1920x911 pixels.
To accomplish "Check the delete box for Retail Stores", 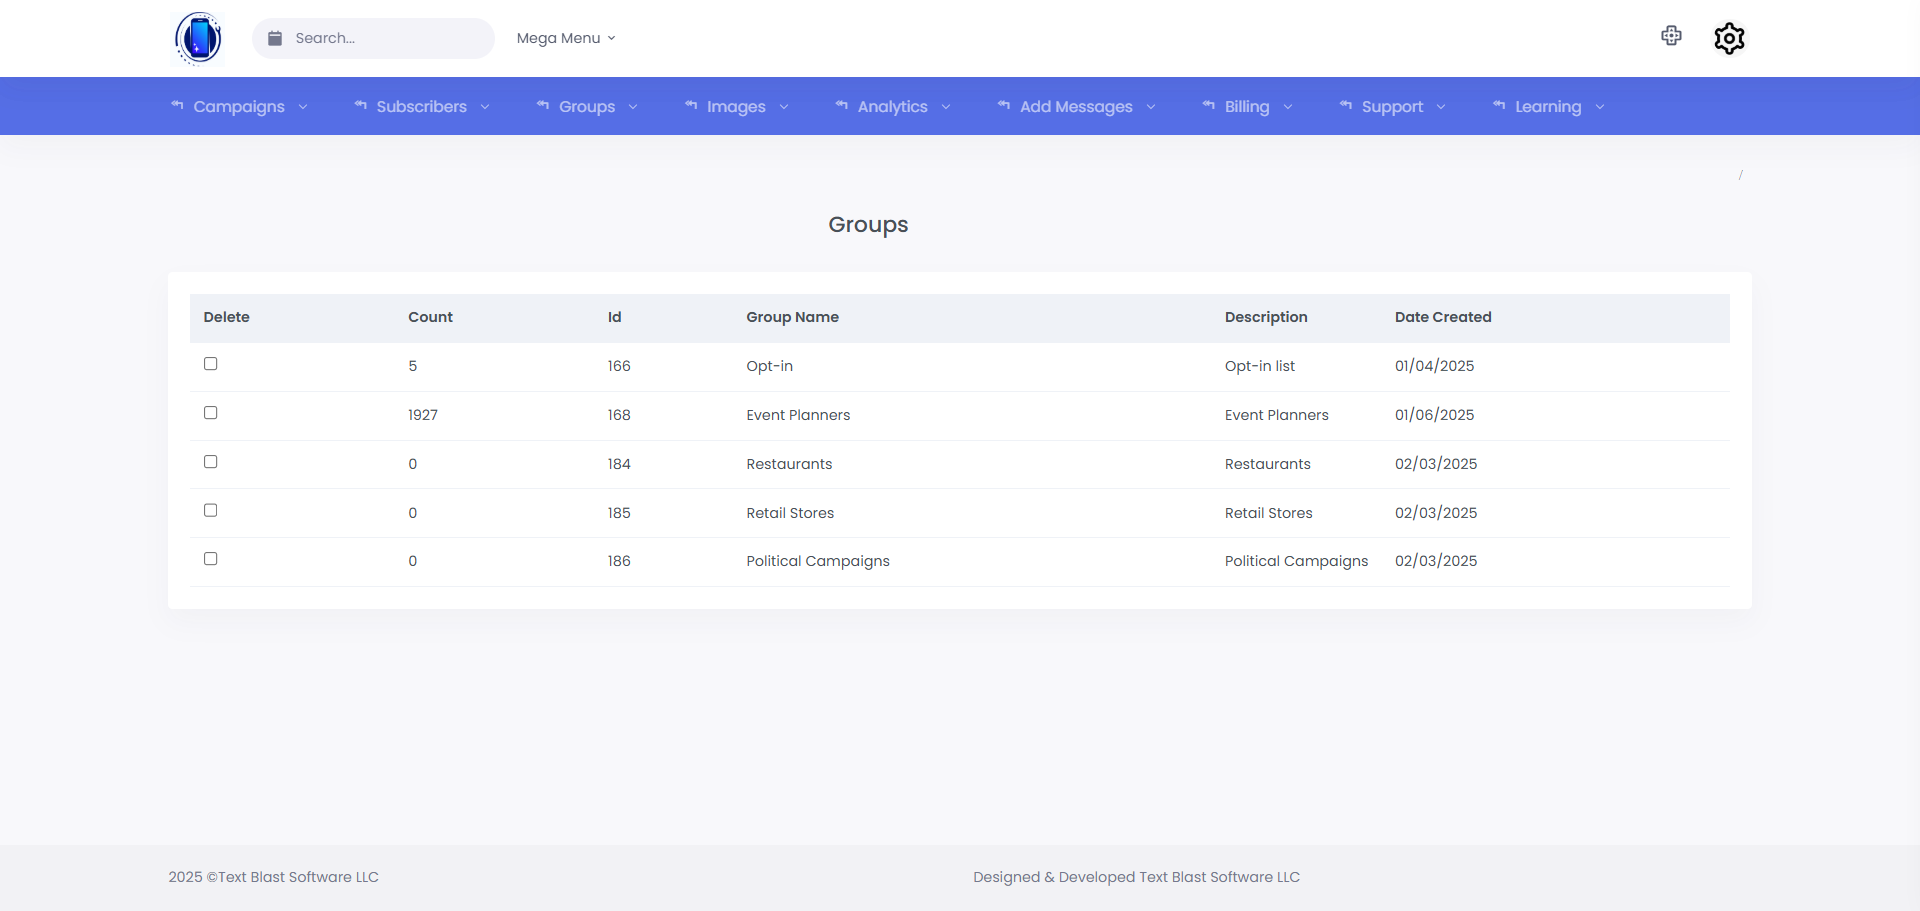I will point(210,510).
